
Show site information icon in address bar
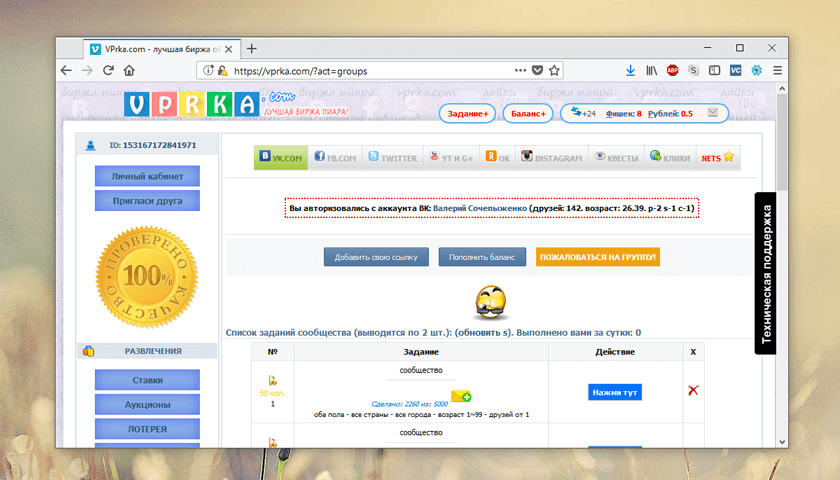point(208,70)
